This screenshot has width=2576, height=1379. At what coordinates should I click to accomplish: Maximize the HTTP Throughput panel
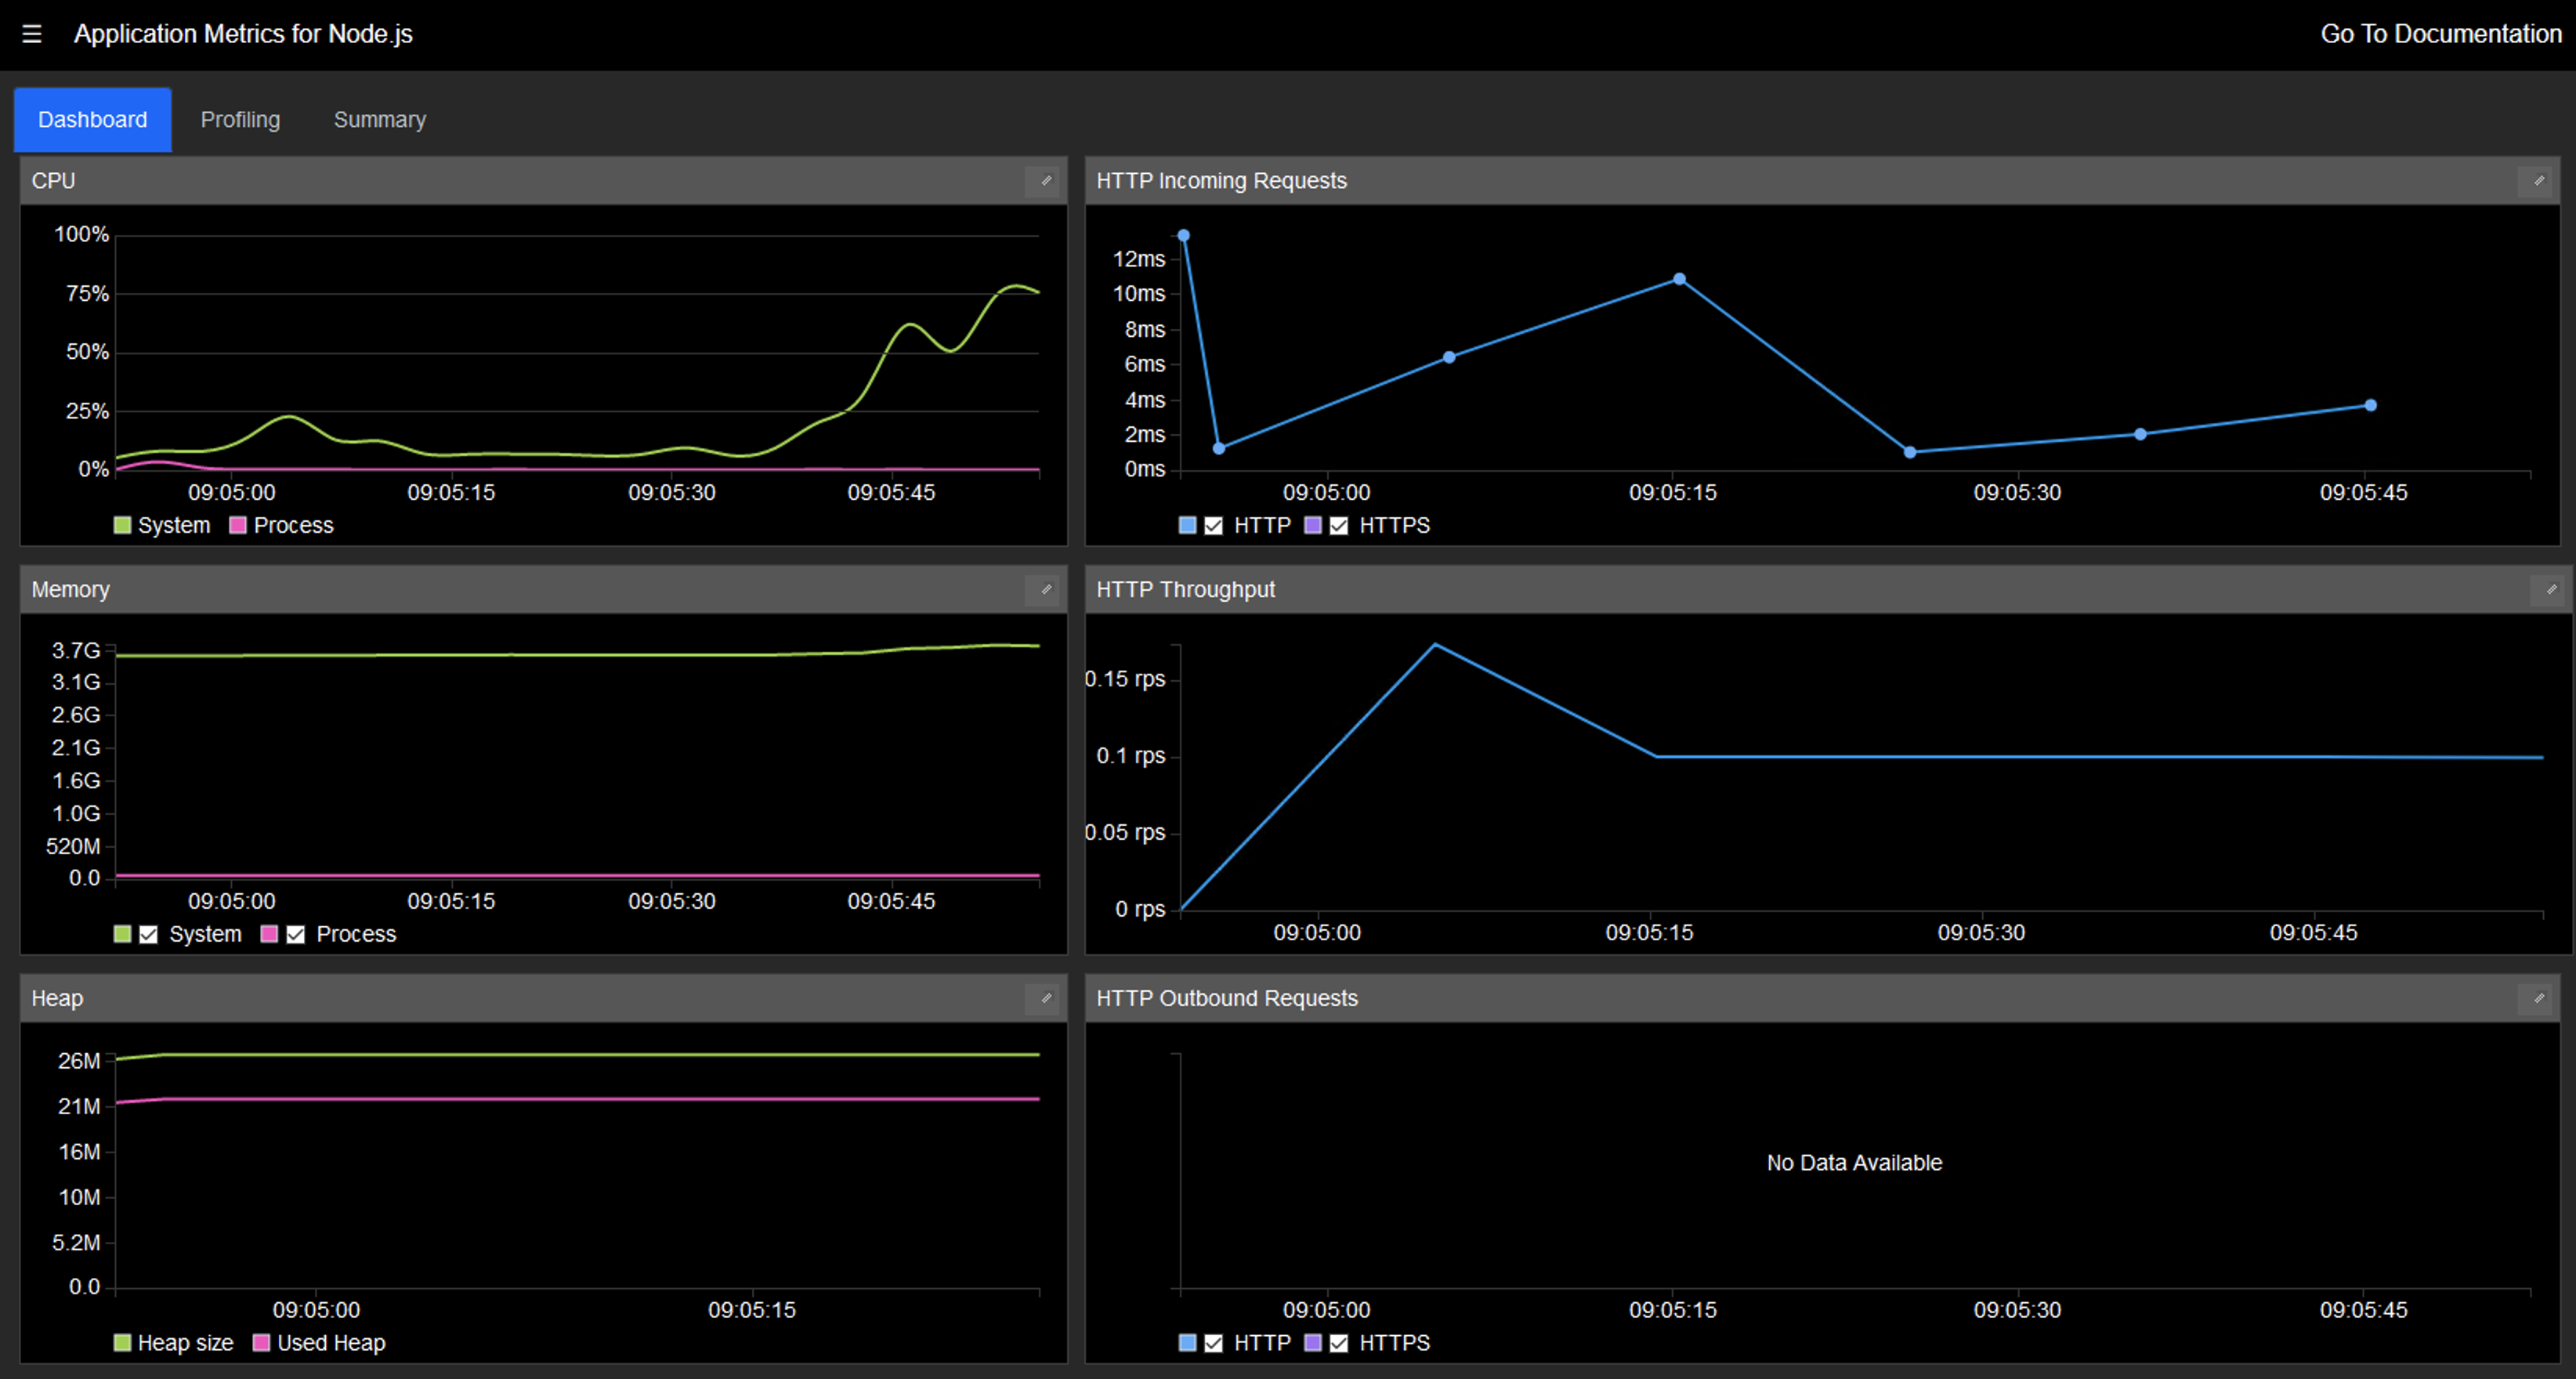pyautogui.click(x=2551, y=590)
